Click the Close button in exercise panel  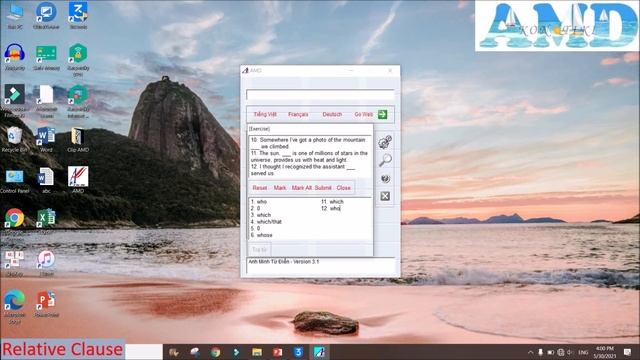(x=344, y=188)
